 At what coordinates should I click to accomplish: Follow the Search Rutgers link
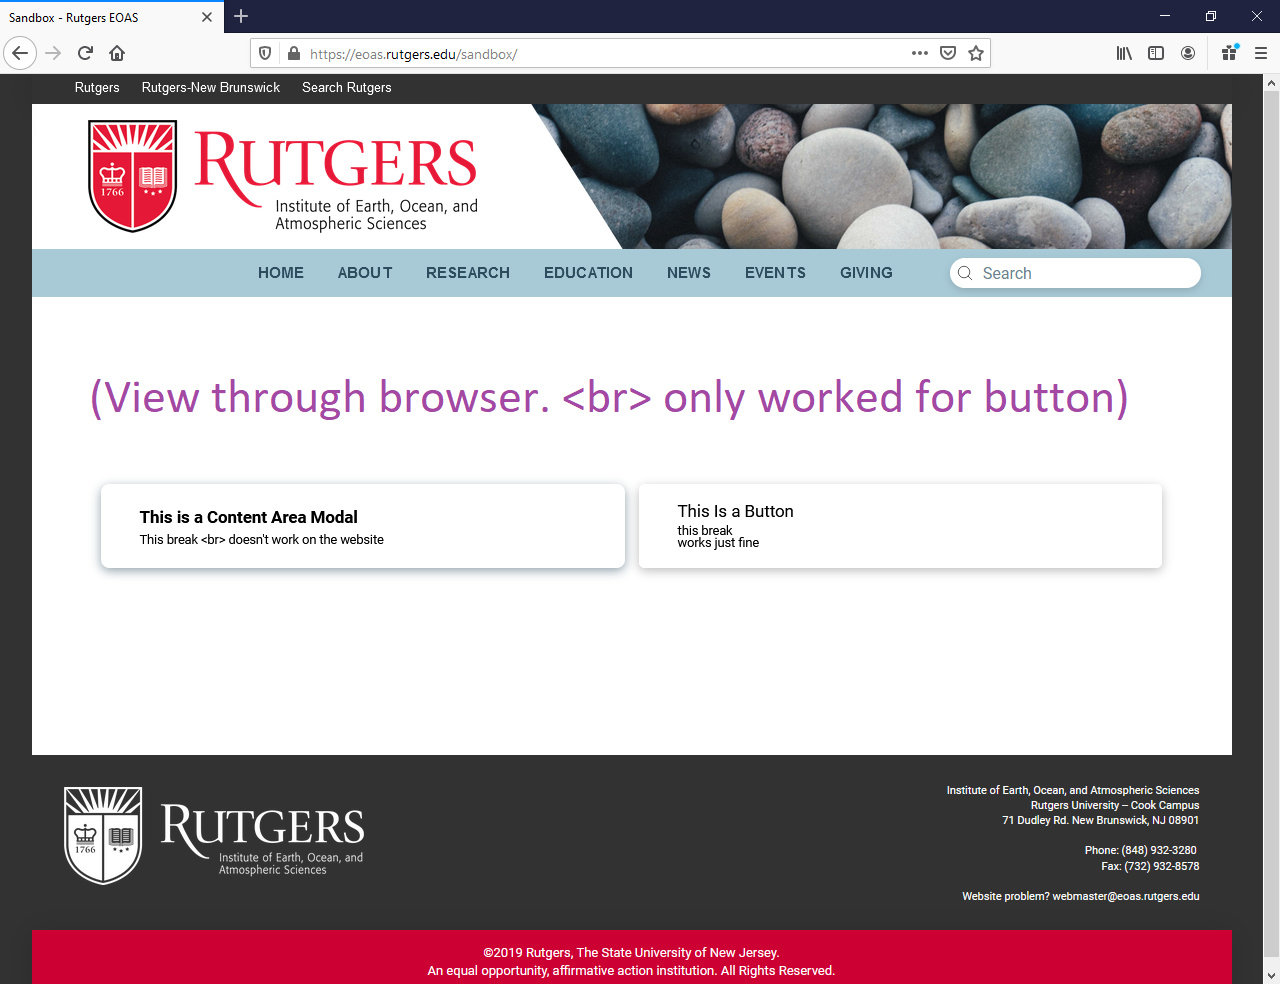pyautogui.click(x=347, y=88)
